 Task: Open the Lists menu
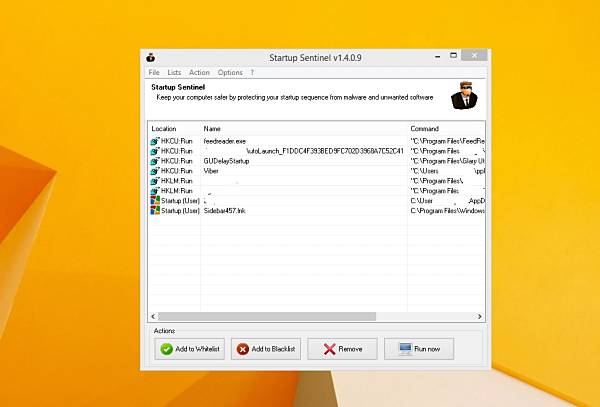174,72
